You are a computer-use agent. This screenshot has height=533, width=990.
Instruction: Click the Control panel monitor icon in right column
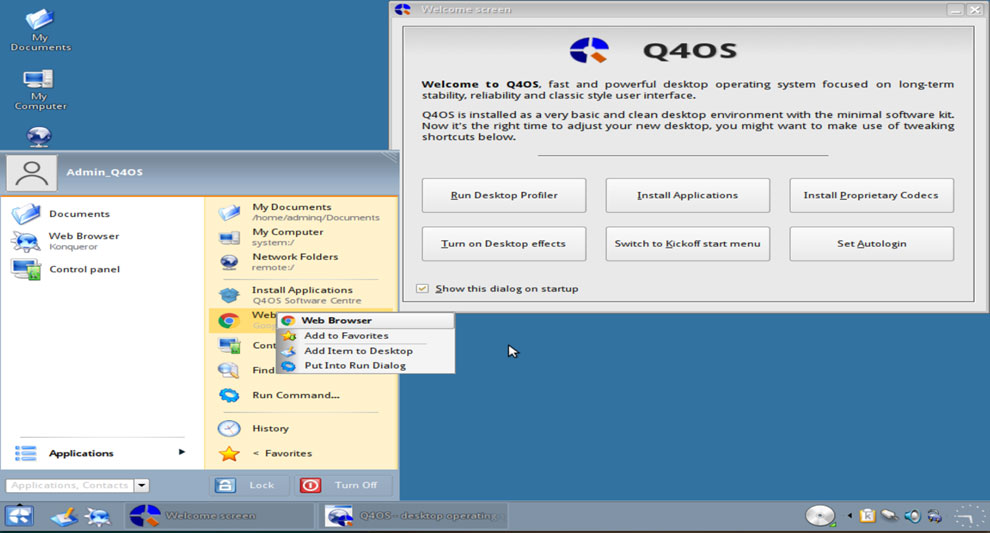(x=229, y=345)
